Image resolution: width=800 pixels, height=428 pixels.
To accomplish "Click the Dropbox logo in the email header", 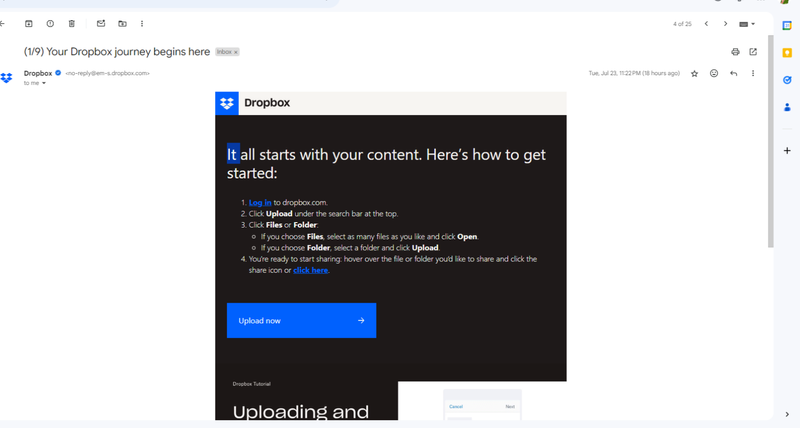I will tap(227, 103).
